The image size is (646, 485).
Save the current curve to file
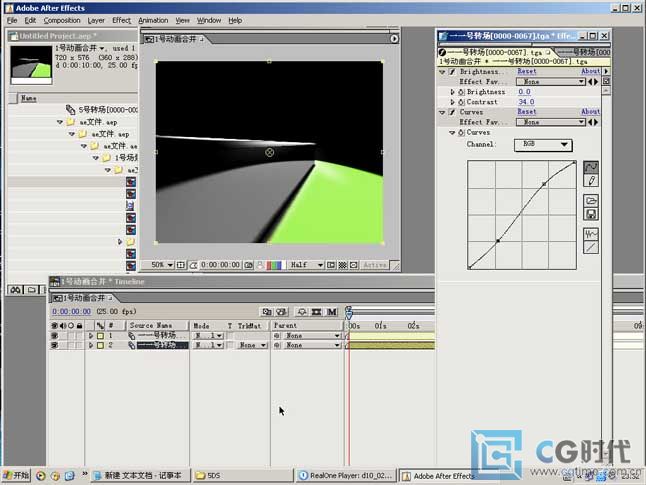click(x=591, y=214)
